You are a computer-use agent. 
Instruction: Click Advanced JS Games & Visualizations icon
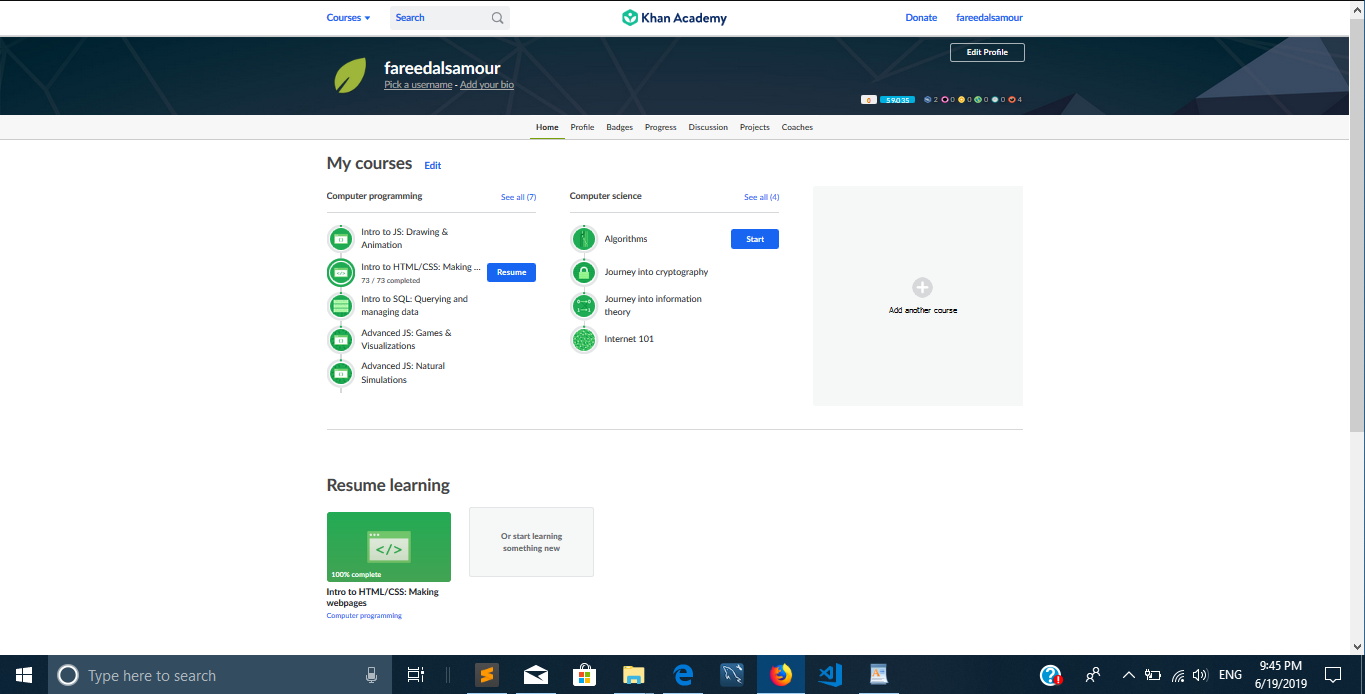click(340, 339)
